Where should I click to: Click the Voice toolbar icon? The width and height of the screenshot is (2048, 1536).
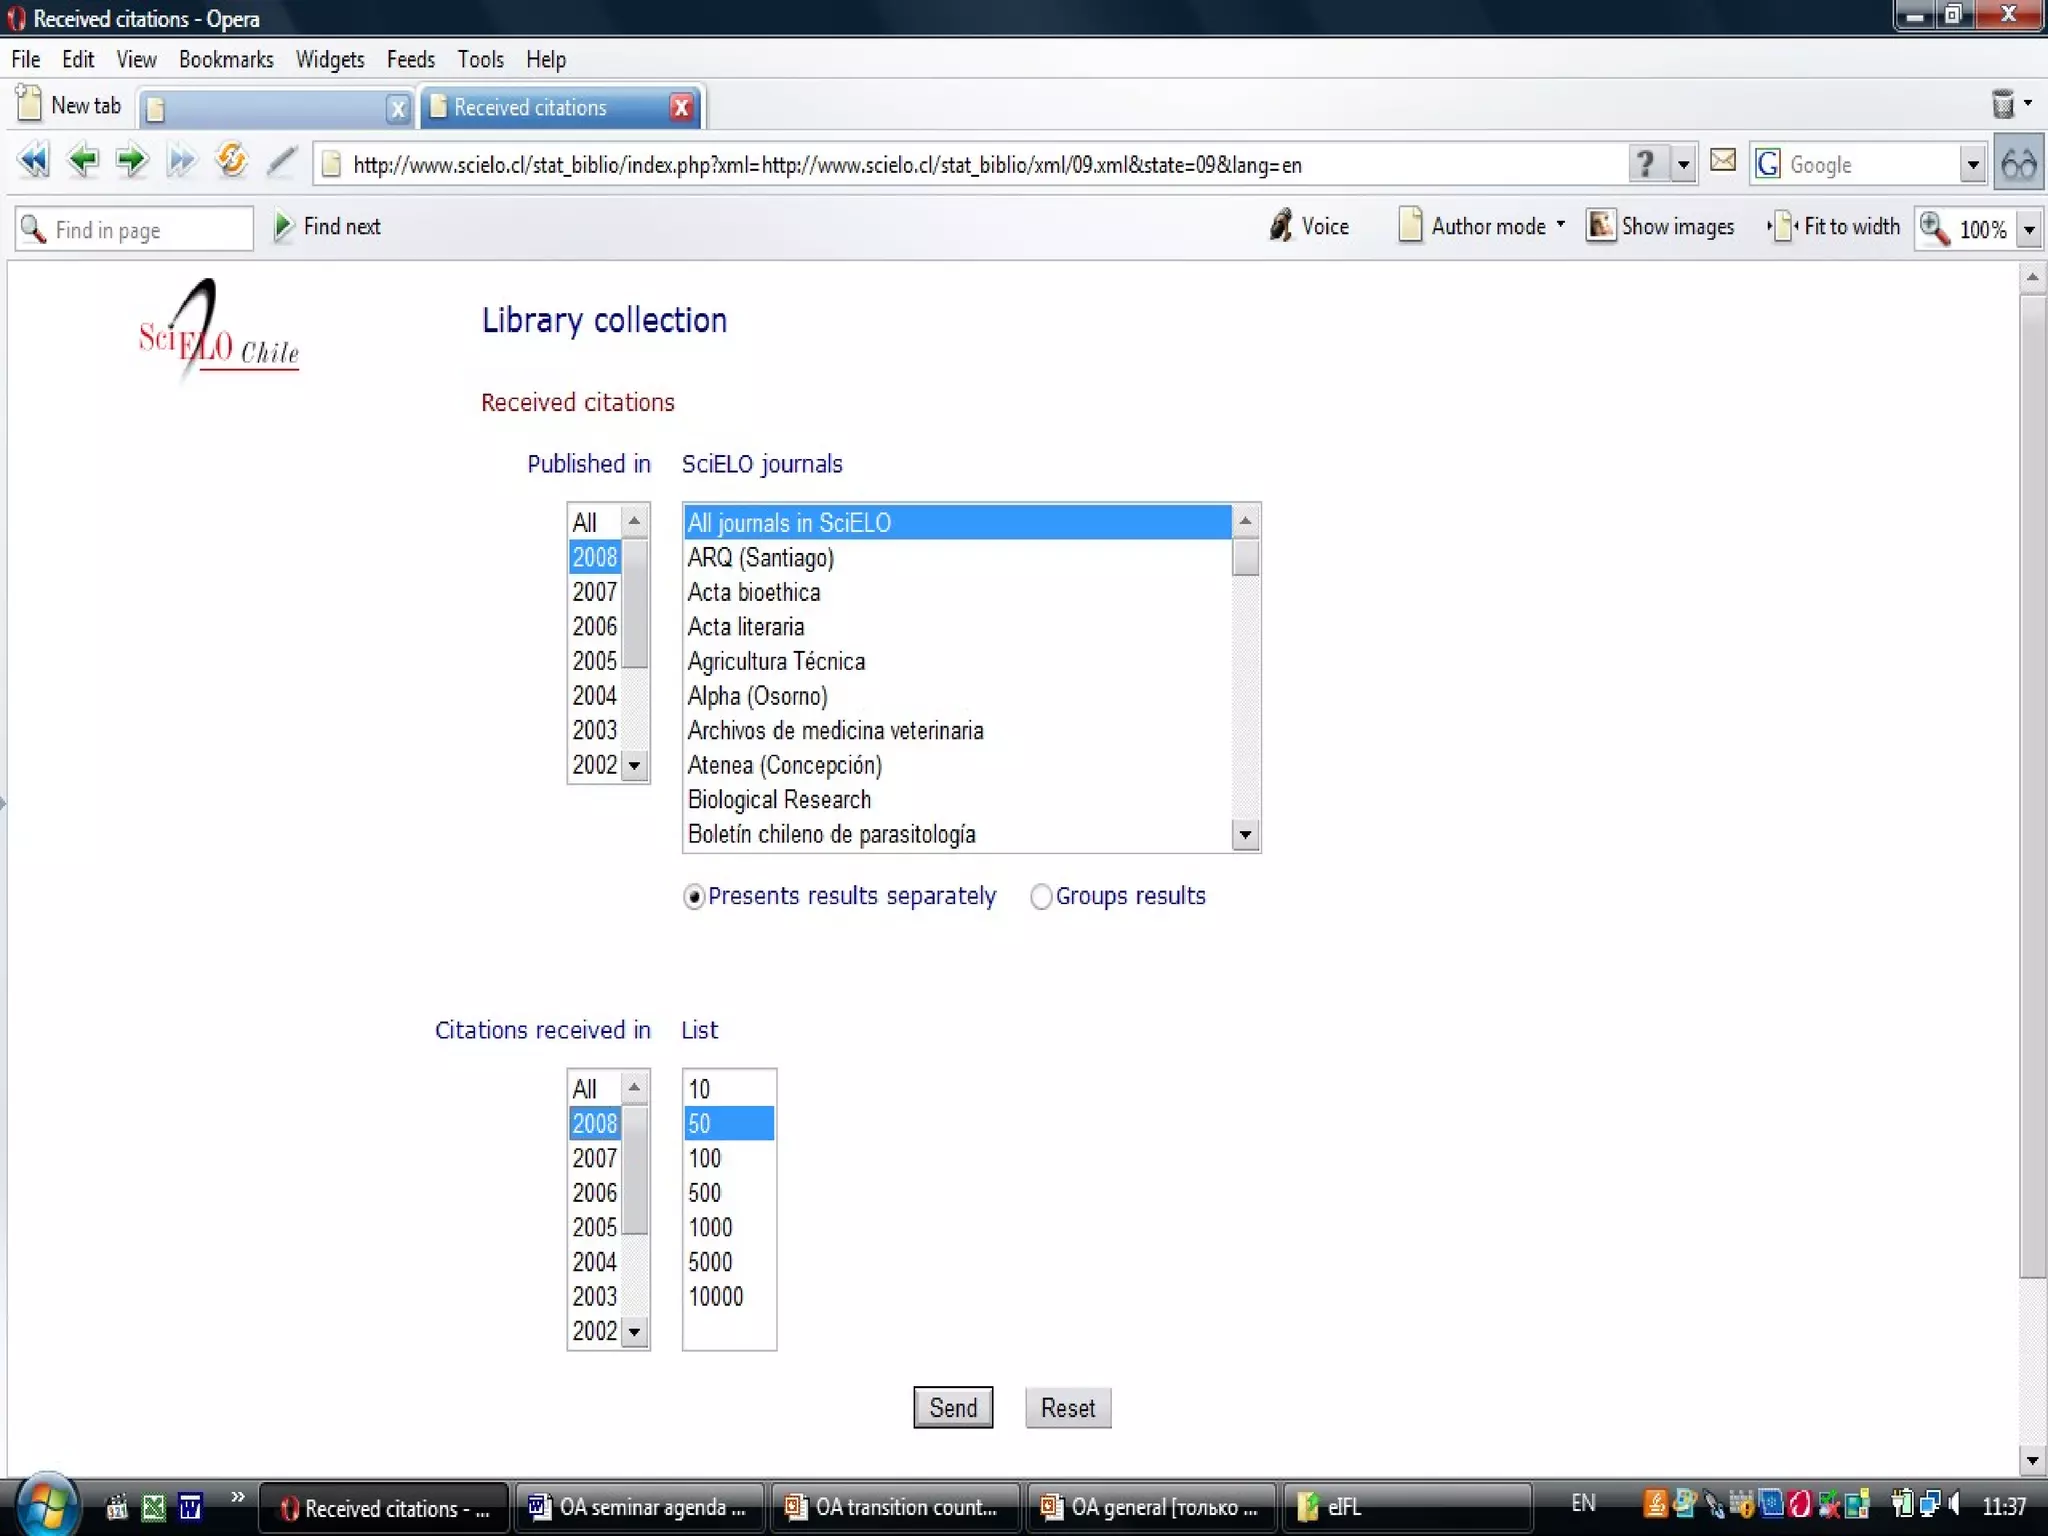(x=1281, y=226)
